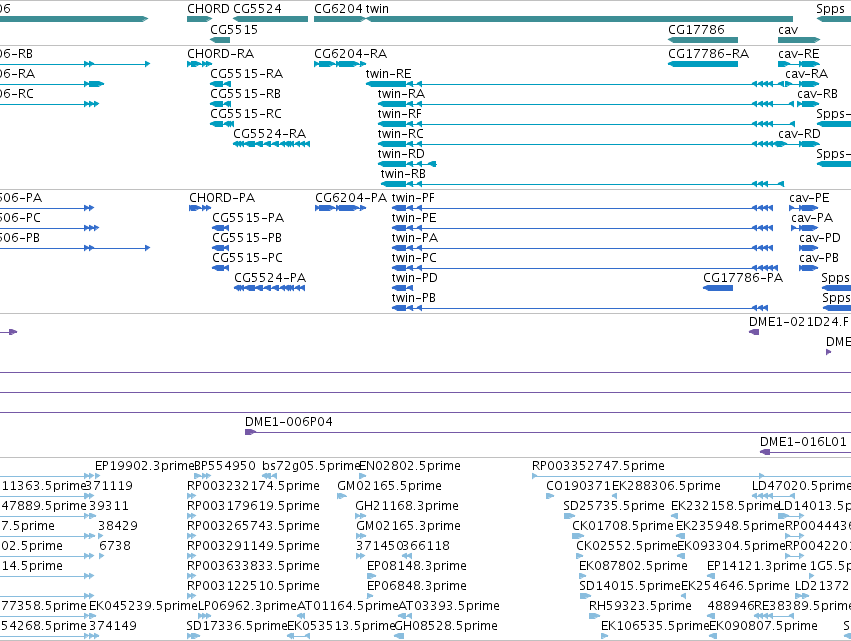This screenshot has height=641, width=851.
Task: Select transcript CG5515-RC
Action: point(246,113)
